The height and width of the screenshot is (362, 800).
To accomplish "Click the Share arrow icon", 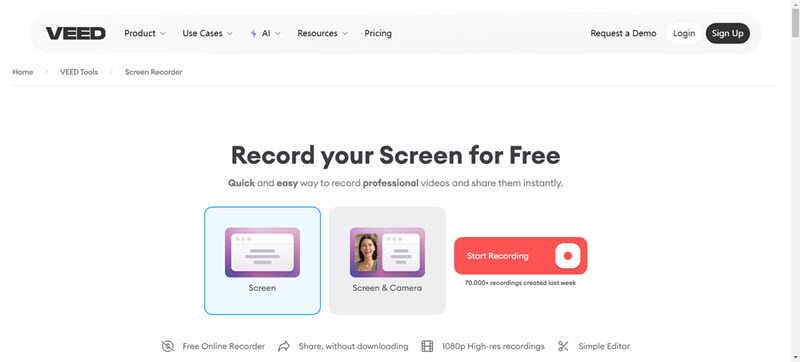I will tap(284, 346).
